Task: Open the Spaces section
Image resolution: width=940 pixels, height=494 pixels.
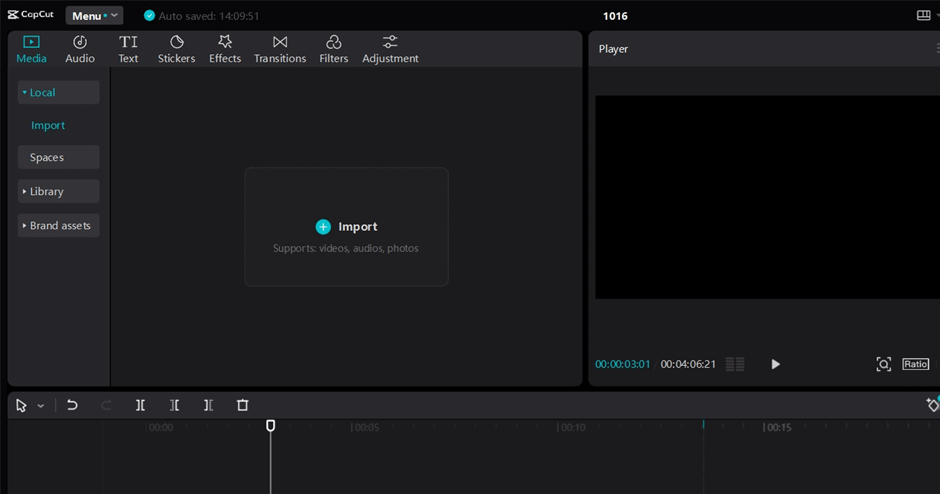Action: pyautogui.click(x=58, y=158)
